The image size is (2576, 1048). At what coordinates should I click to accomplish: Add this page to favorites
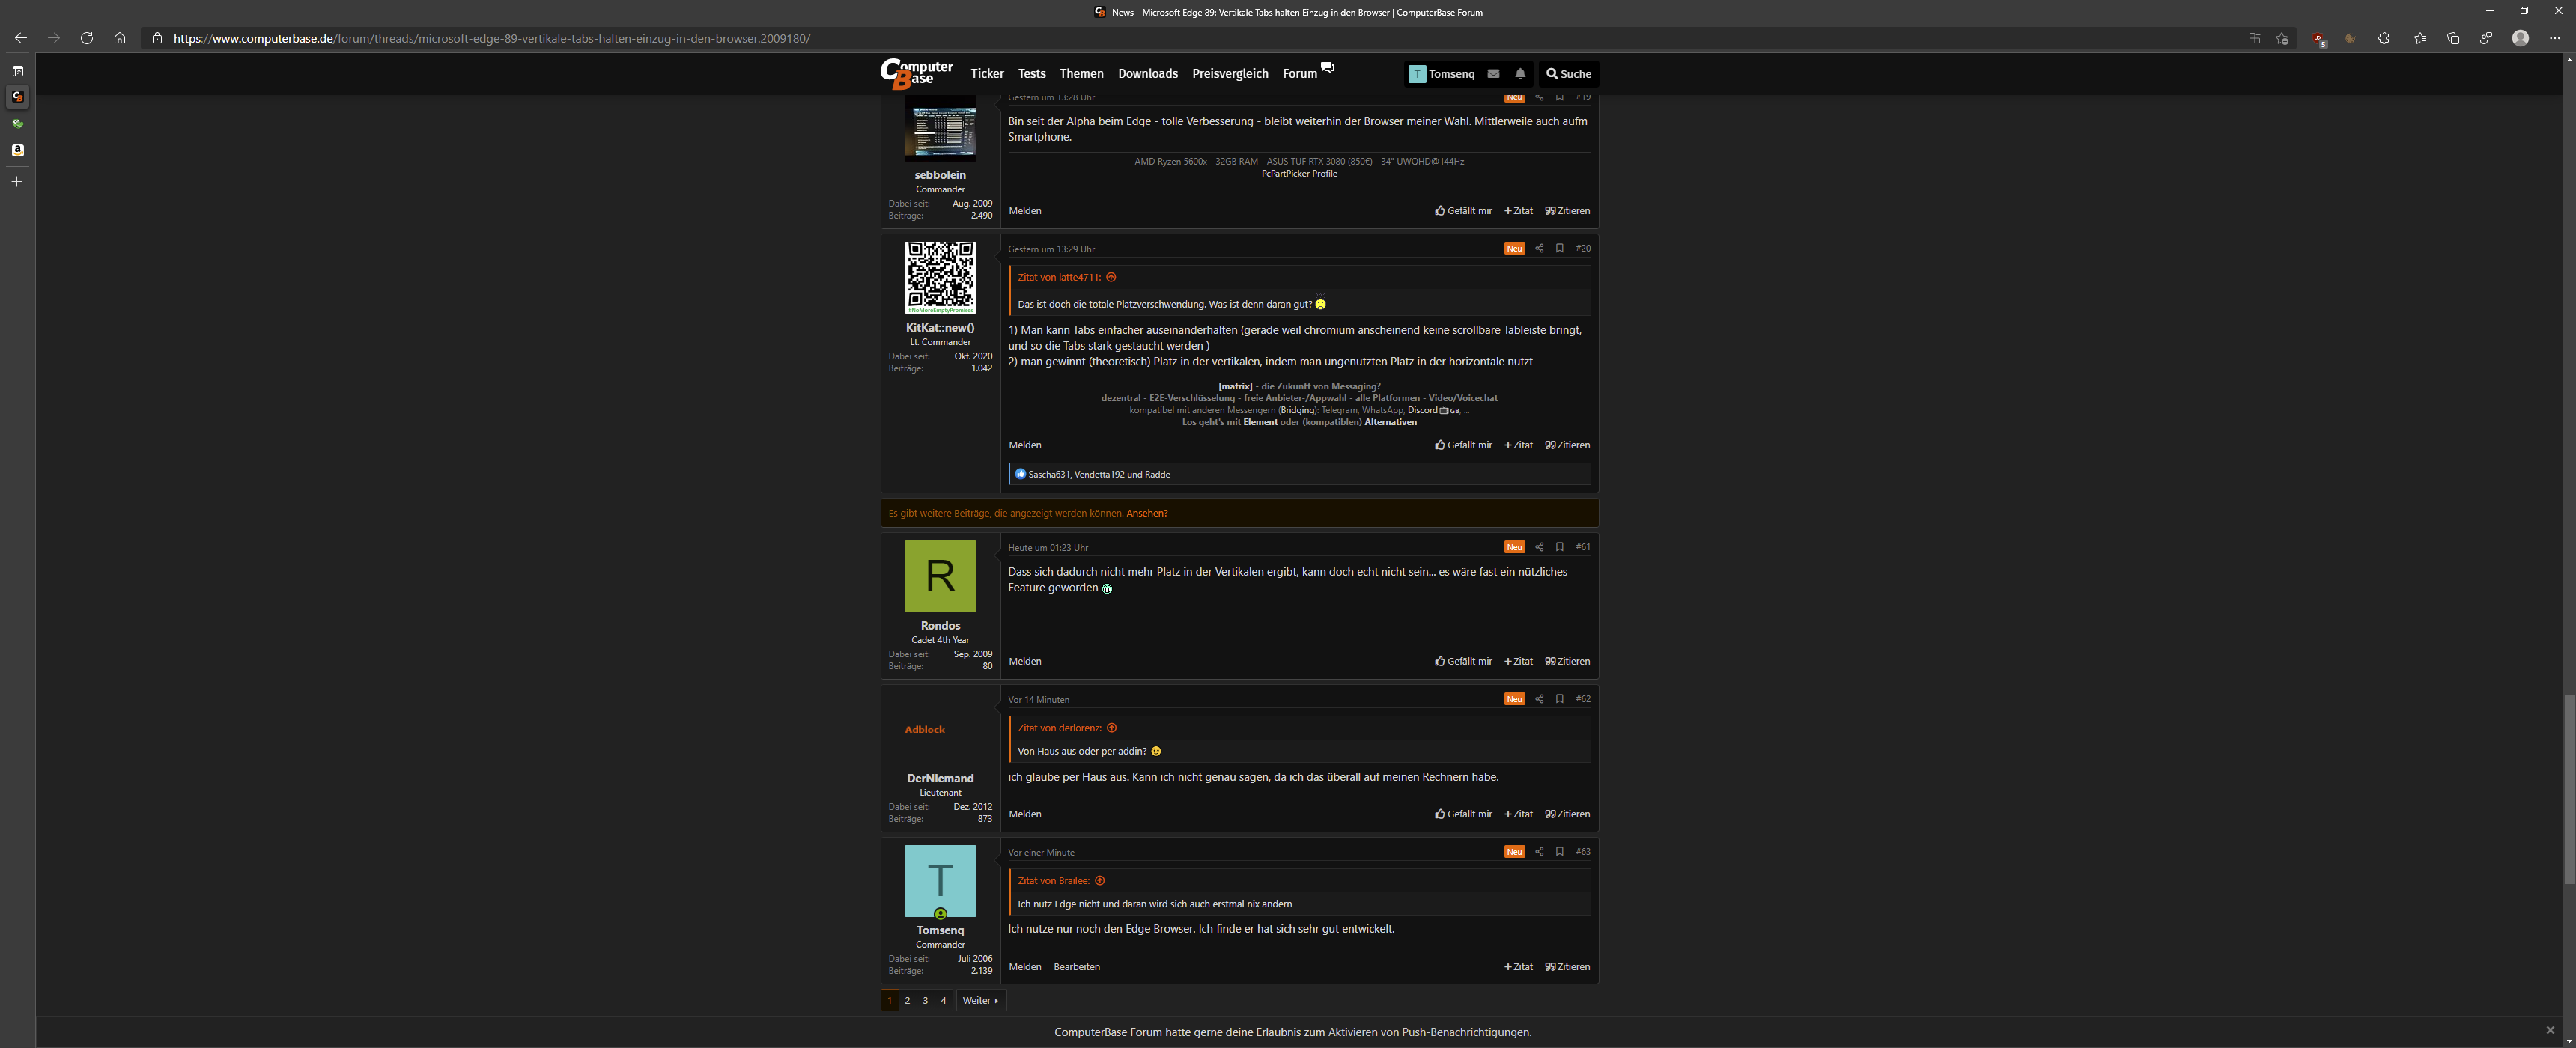[x=2282, y=39]
